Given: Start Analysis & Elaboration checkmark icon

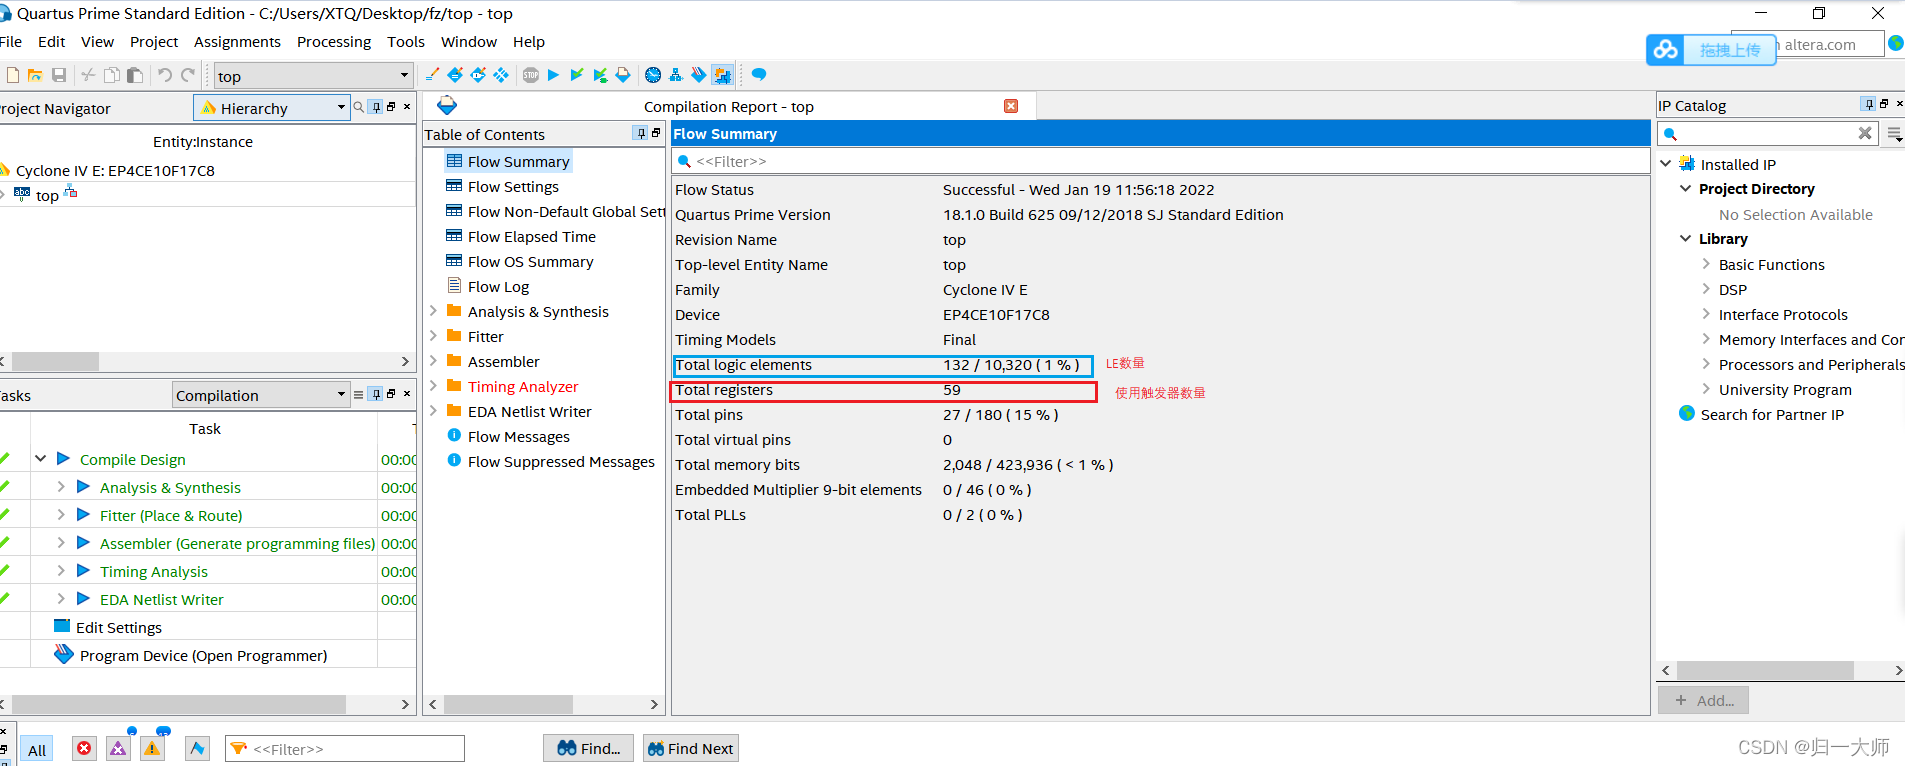Looking at the screenshot, I should click(577, 75).
